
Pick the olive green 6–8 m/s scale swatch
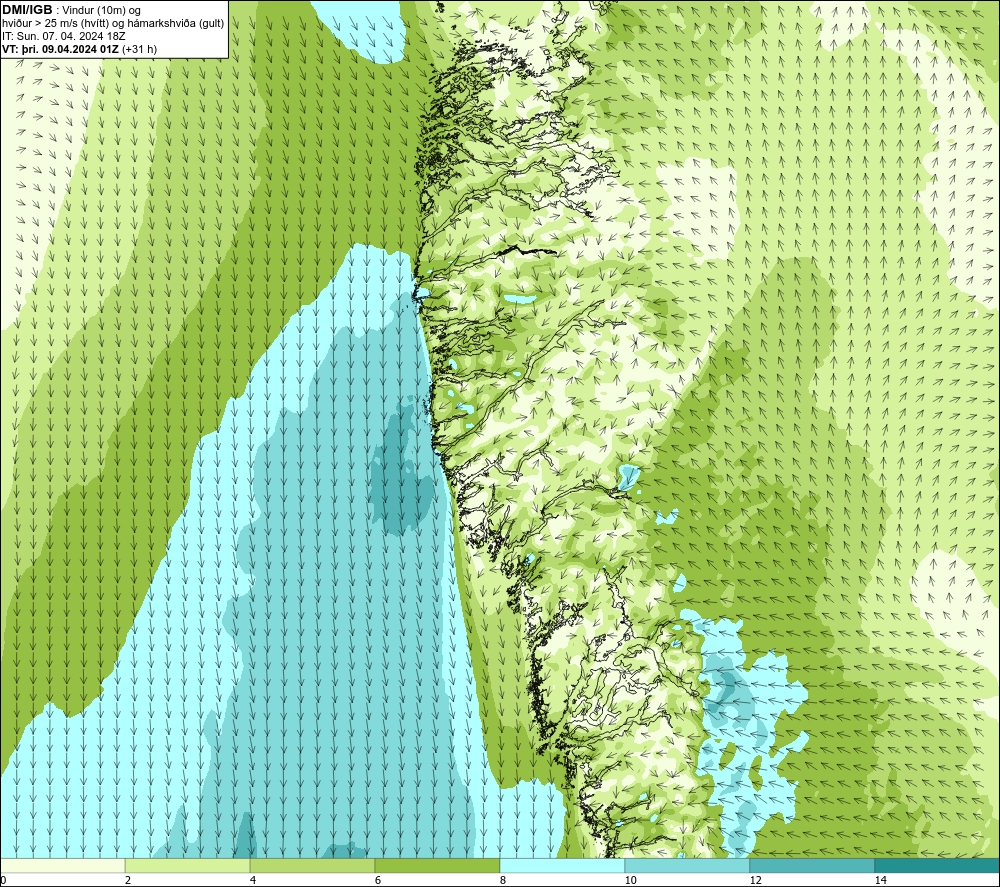click(438, 866)
